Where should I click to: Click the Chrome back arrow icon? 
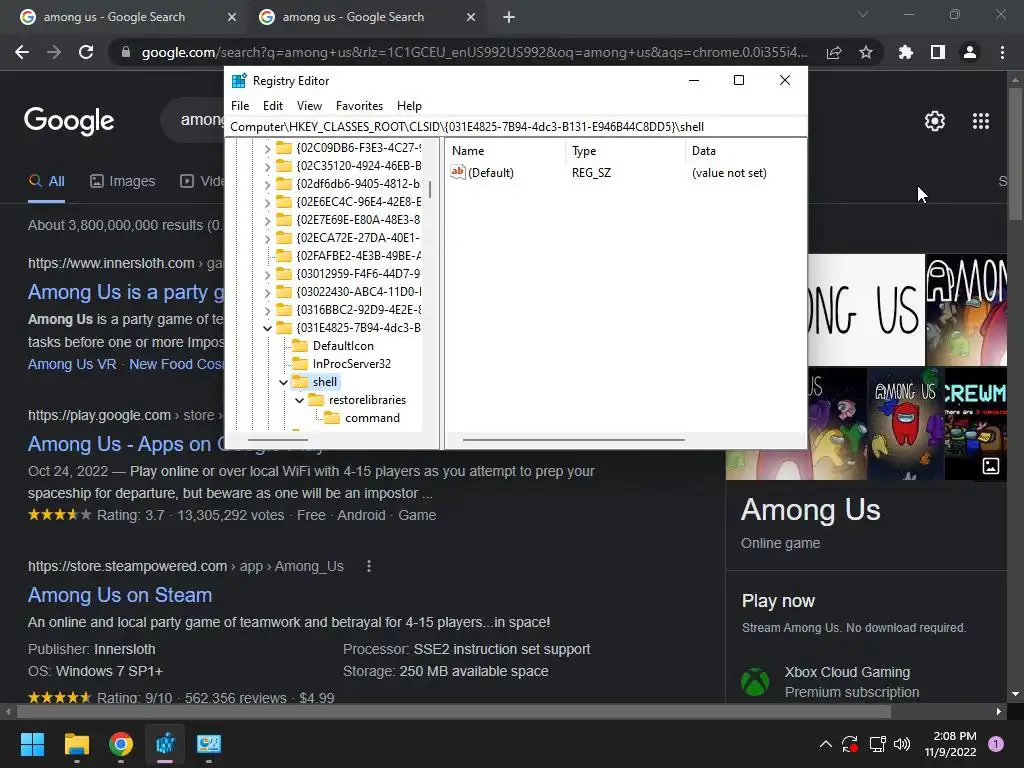[x=22, y=52]
